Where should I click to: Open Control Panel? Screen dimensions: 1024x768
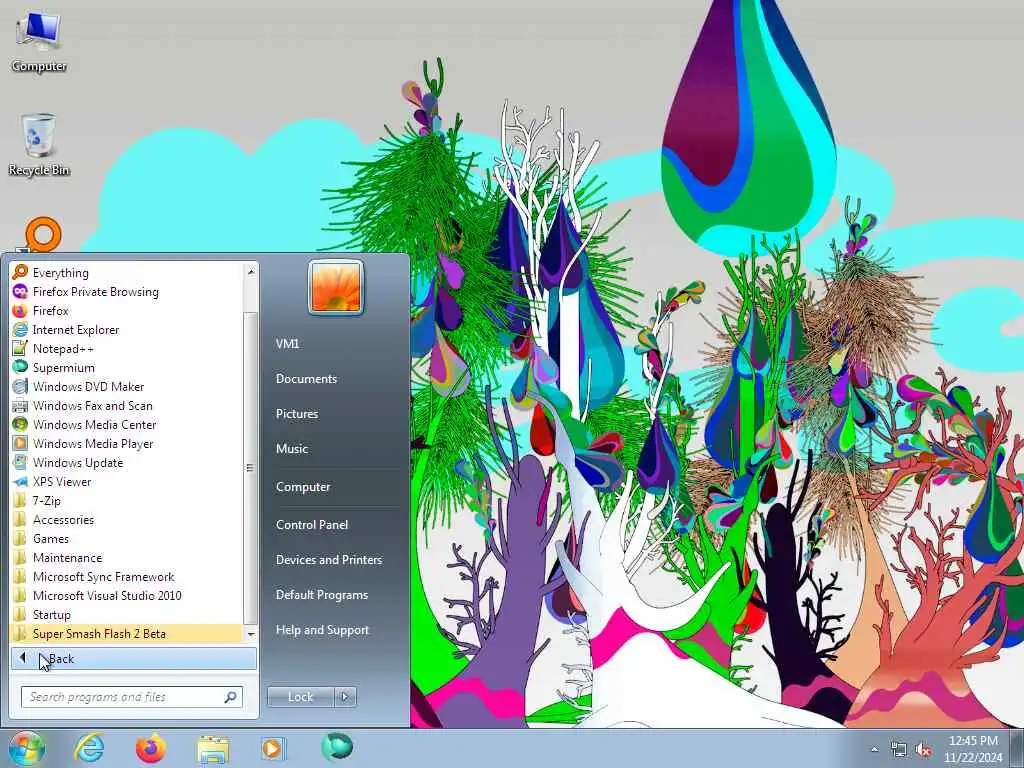[x=312, y=524]
